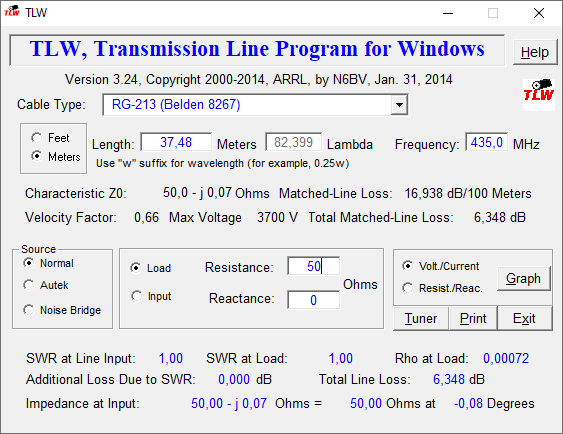Click the Matched-Line Loss value 16,938 dB/100 Meters
The image size is (563, 434).
coord(468,193)
